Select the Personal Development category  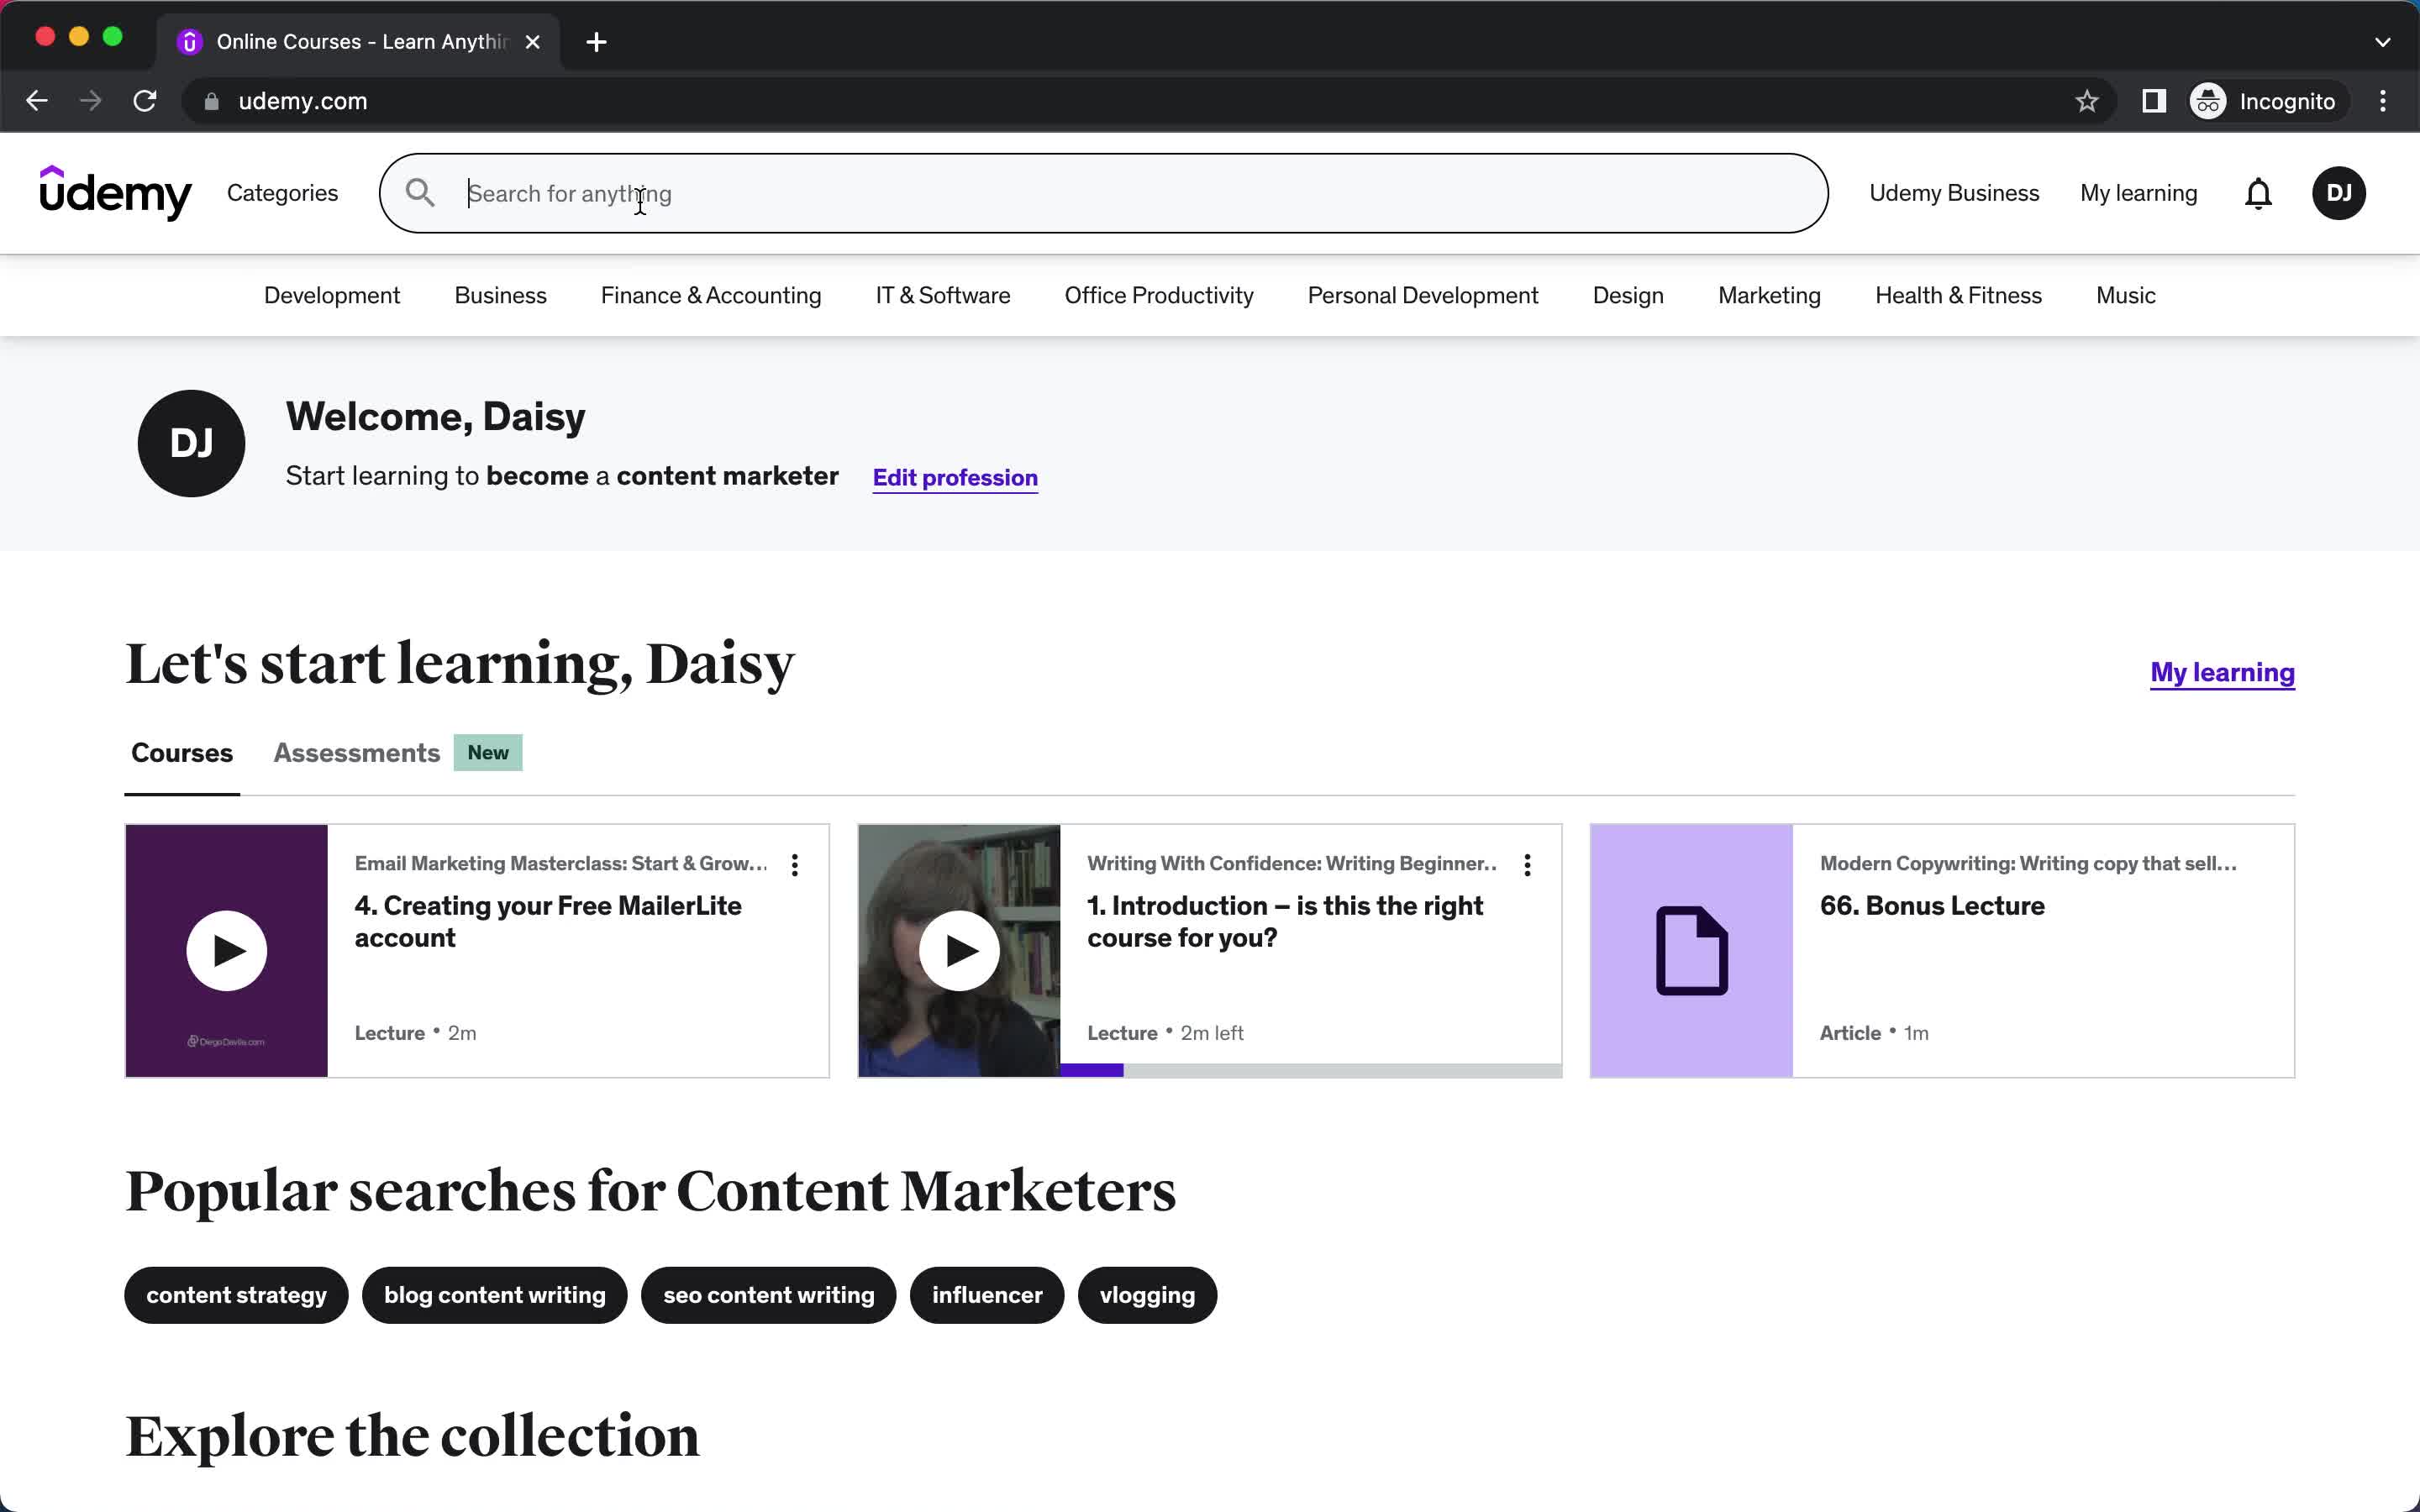pyautogui.click(x=1423, y=296)
